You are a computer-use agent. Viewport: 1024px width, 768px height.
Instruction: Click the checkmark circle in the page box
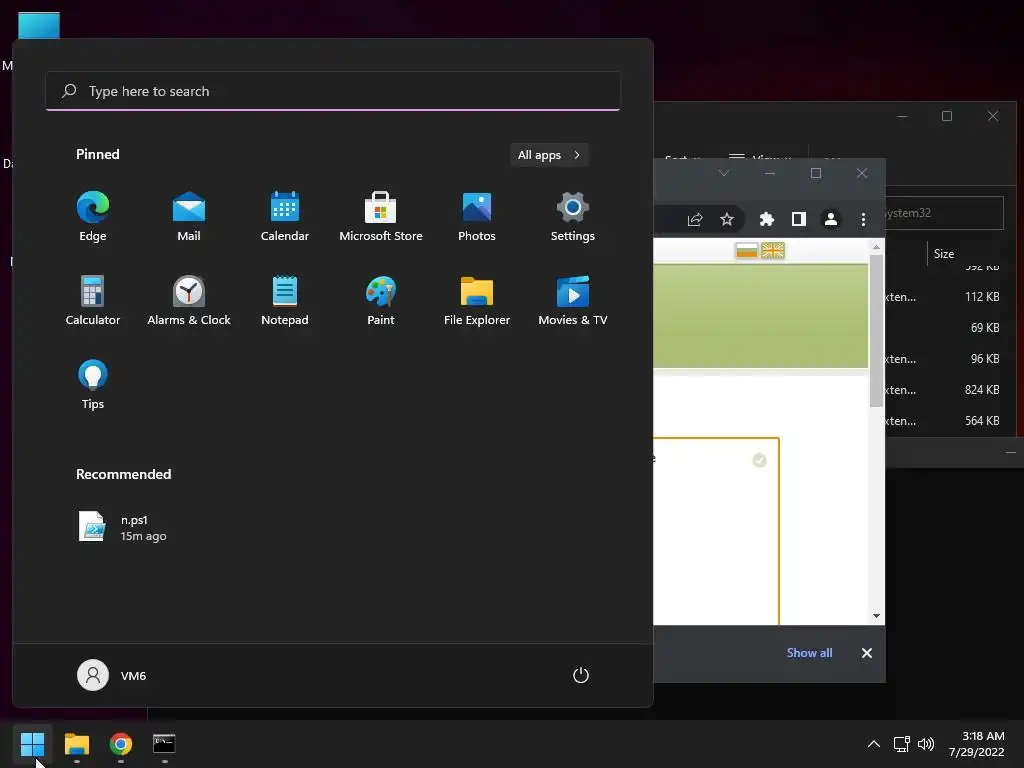[x=760, y=460]
